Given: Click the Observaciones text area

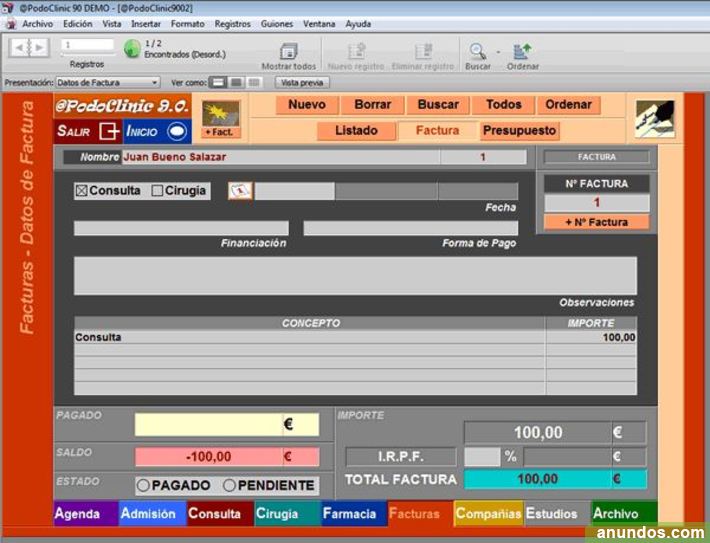Looking at the screenshot, I should pos(355,276).
